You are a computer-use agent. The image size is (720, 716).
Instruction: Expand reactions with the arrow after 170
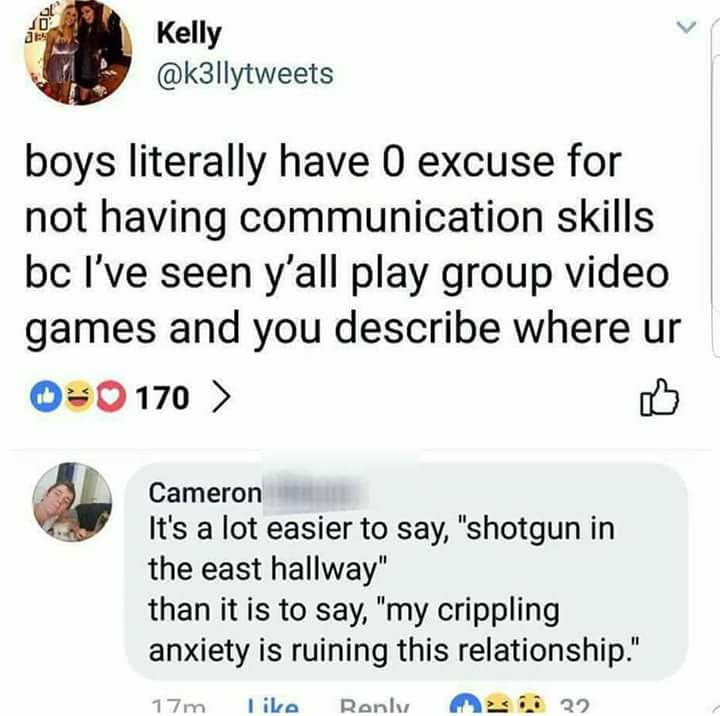pyautogui.click(x=219, y=398)
